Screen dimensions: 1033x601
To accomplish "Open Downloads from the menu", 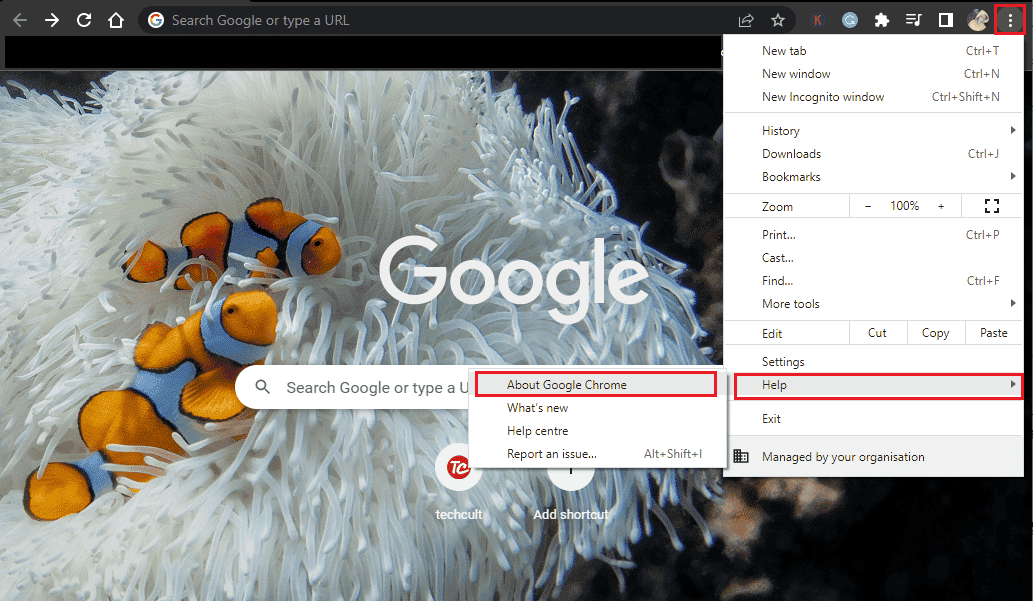I will click(874, 154).
